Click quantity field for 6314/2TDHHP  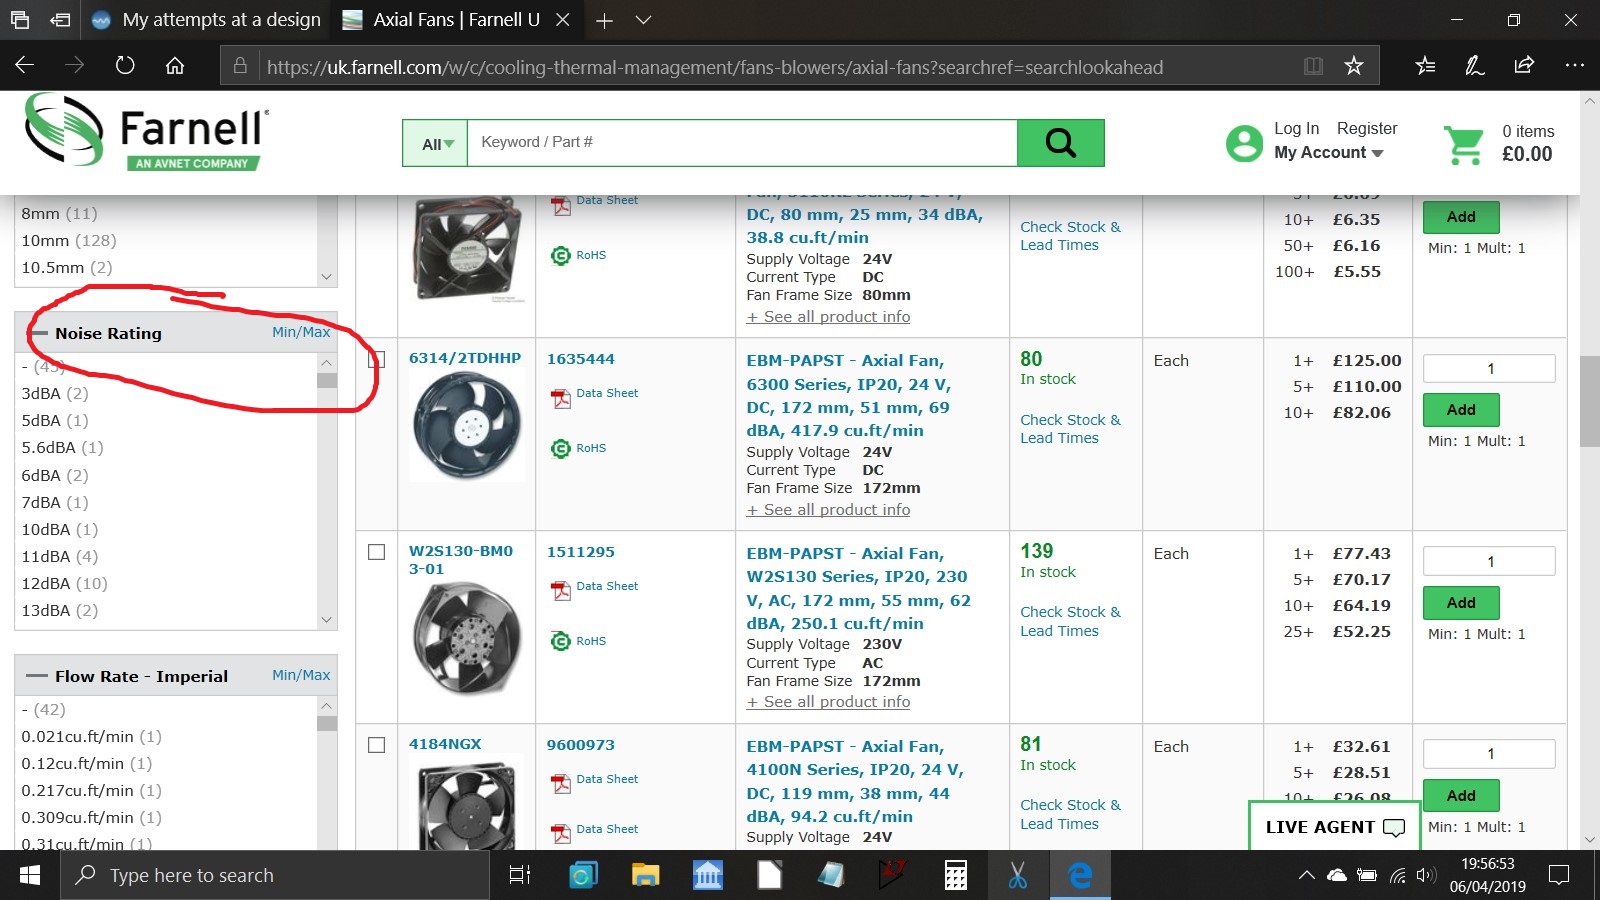pyautogui.click(x=1489, y=368)
